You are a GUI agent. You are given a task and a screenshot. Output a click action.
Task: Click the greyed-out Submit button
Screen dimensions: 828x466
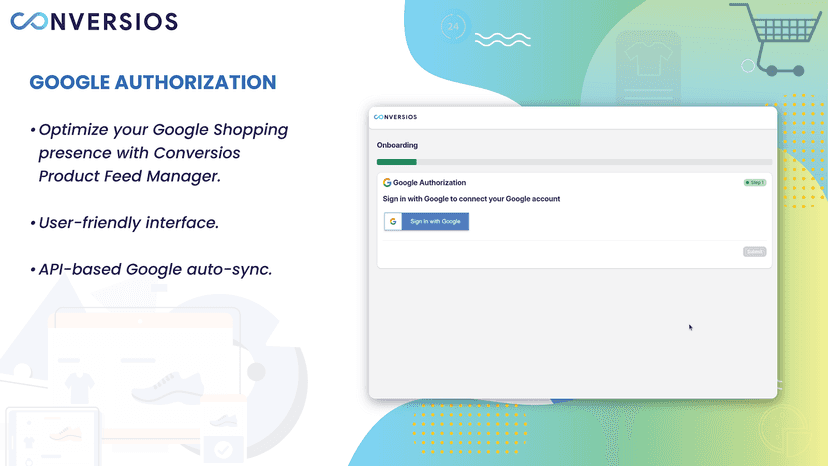754,251
